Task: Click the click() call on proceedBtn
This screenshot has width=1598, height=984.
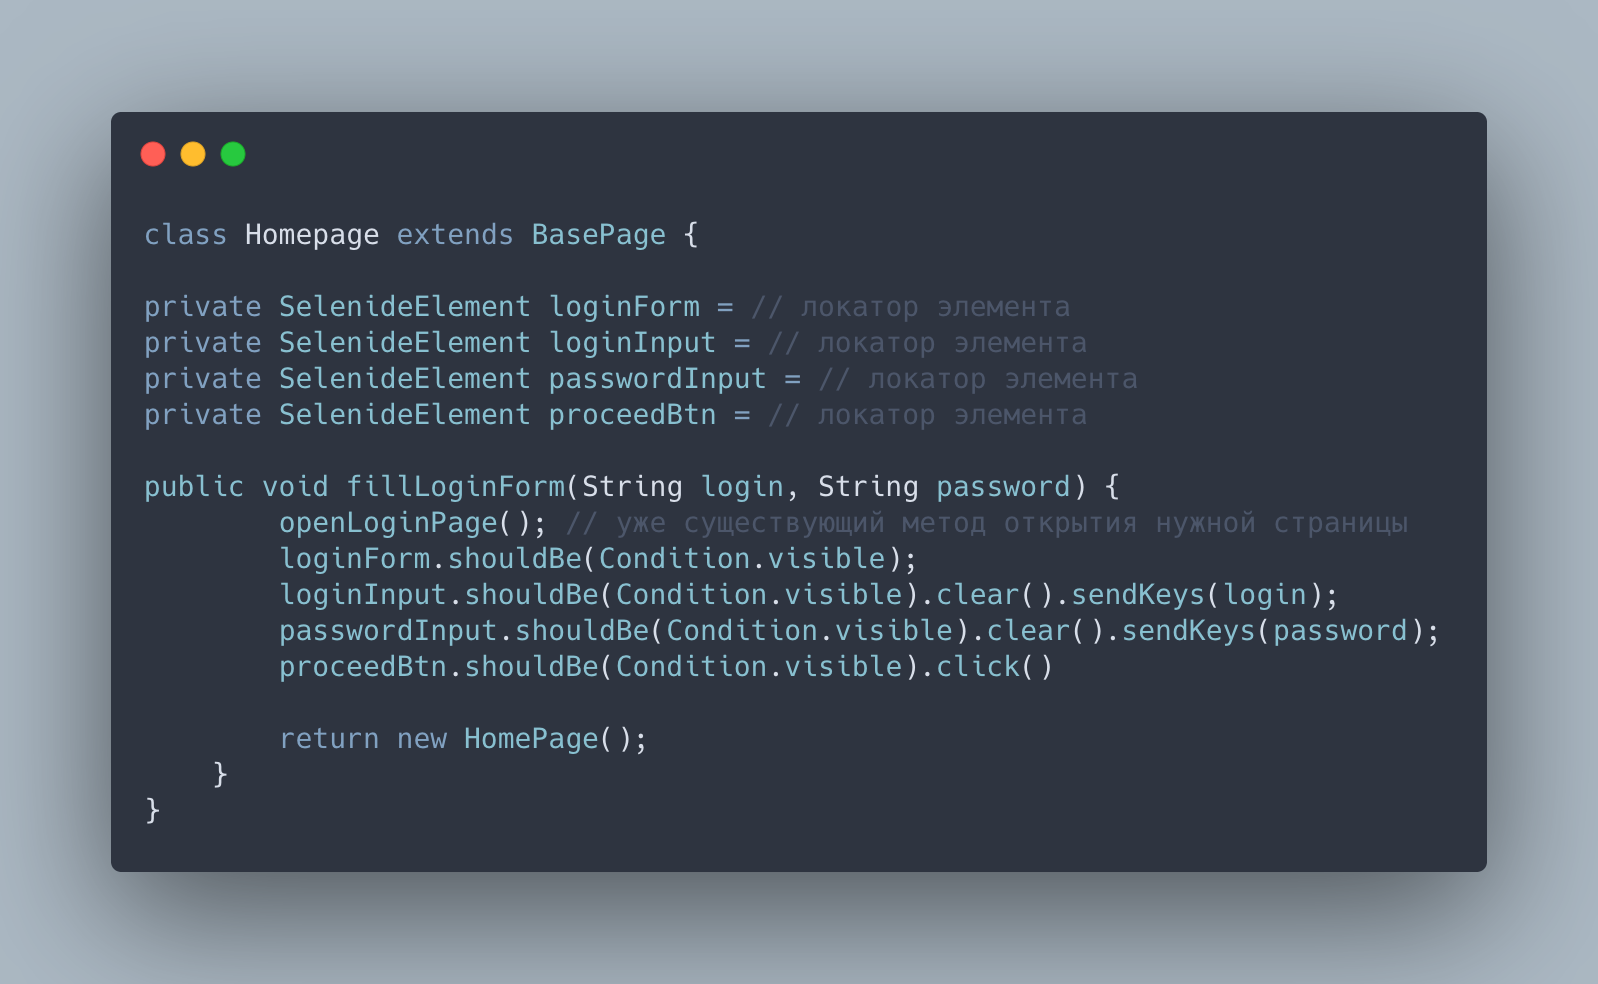Action: pos(994,667)
